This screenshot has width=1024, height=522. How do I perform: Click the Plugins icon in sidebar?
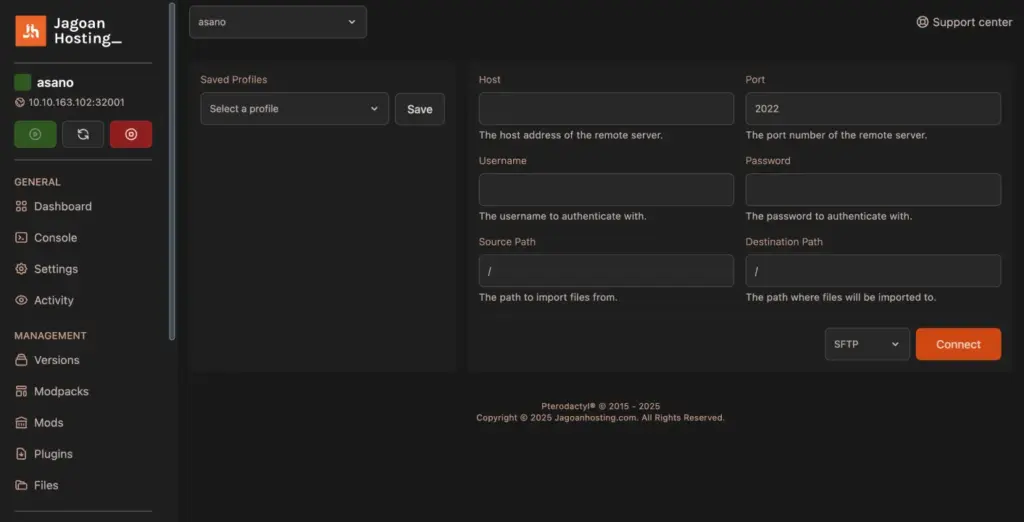coord(21,454)
